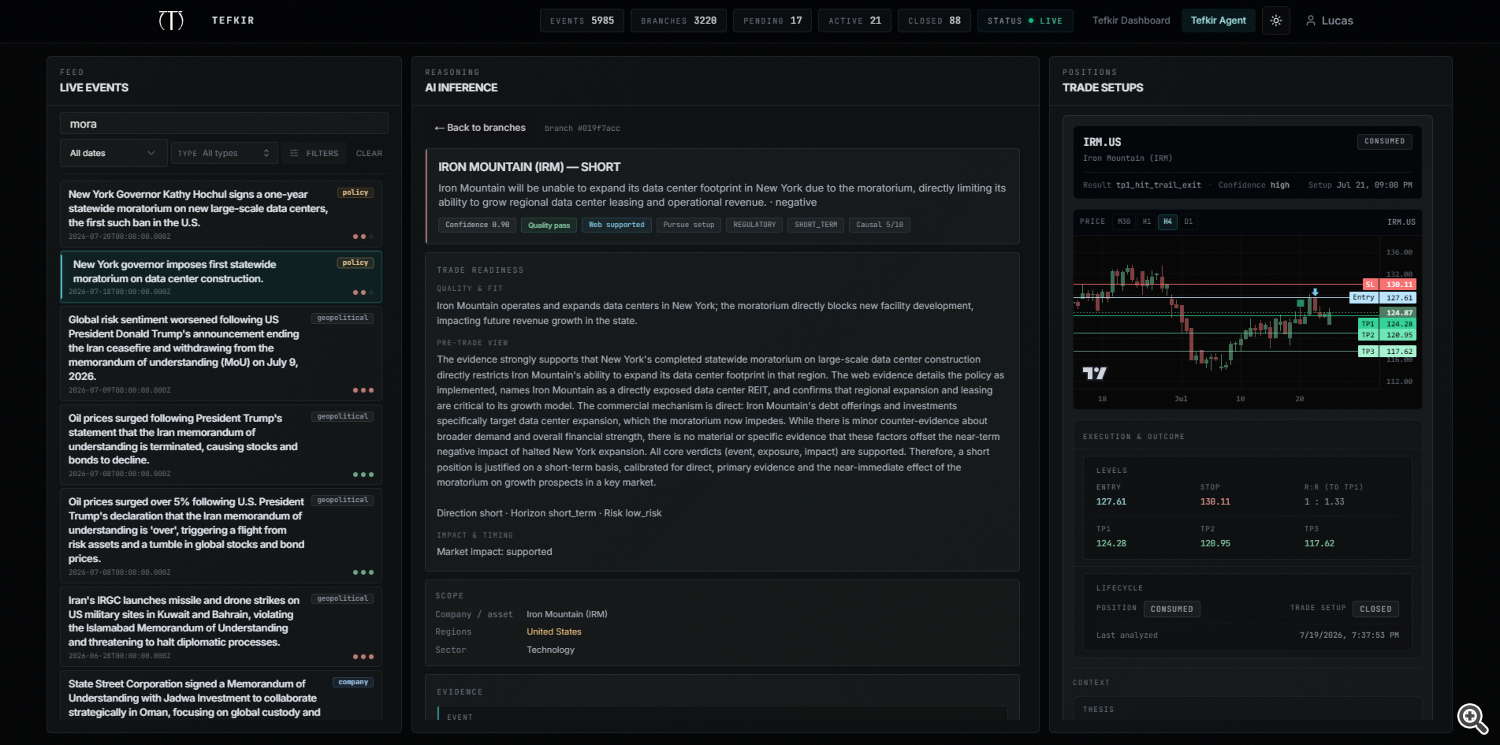Go back to branches
Screen dimensions: 1500x745
479,128
